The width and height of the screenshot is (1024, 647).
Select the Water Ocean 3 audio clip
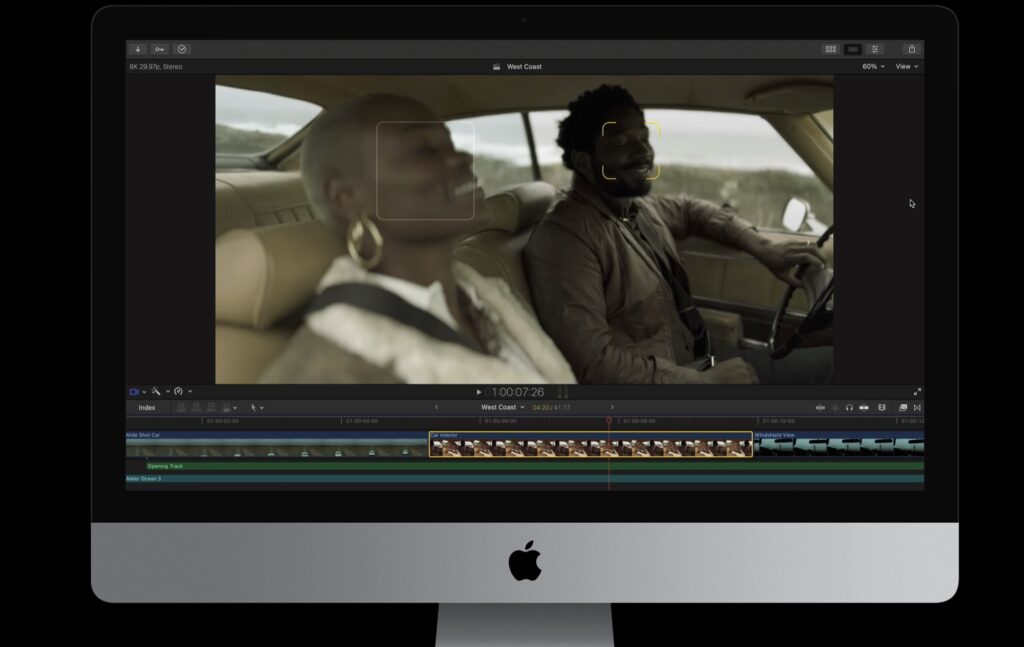click(x=525, y=479)
